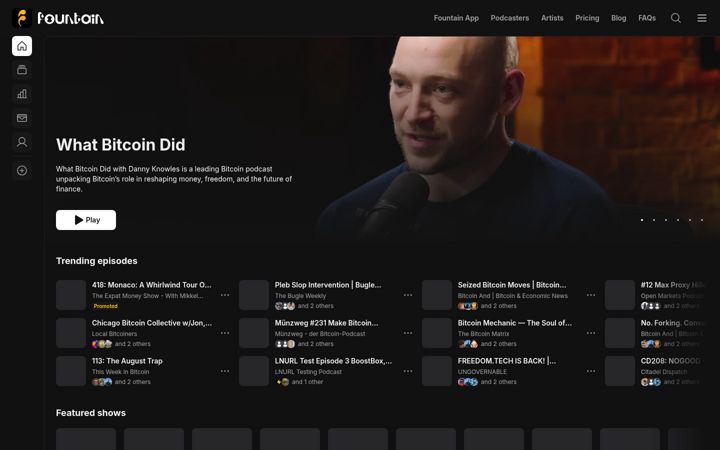Click the Trending episodes heading
This screenshot has width=720, height=450.
coord(96,261)
